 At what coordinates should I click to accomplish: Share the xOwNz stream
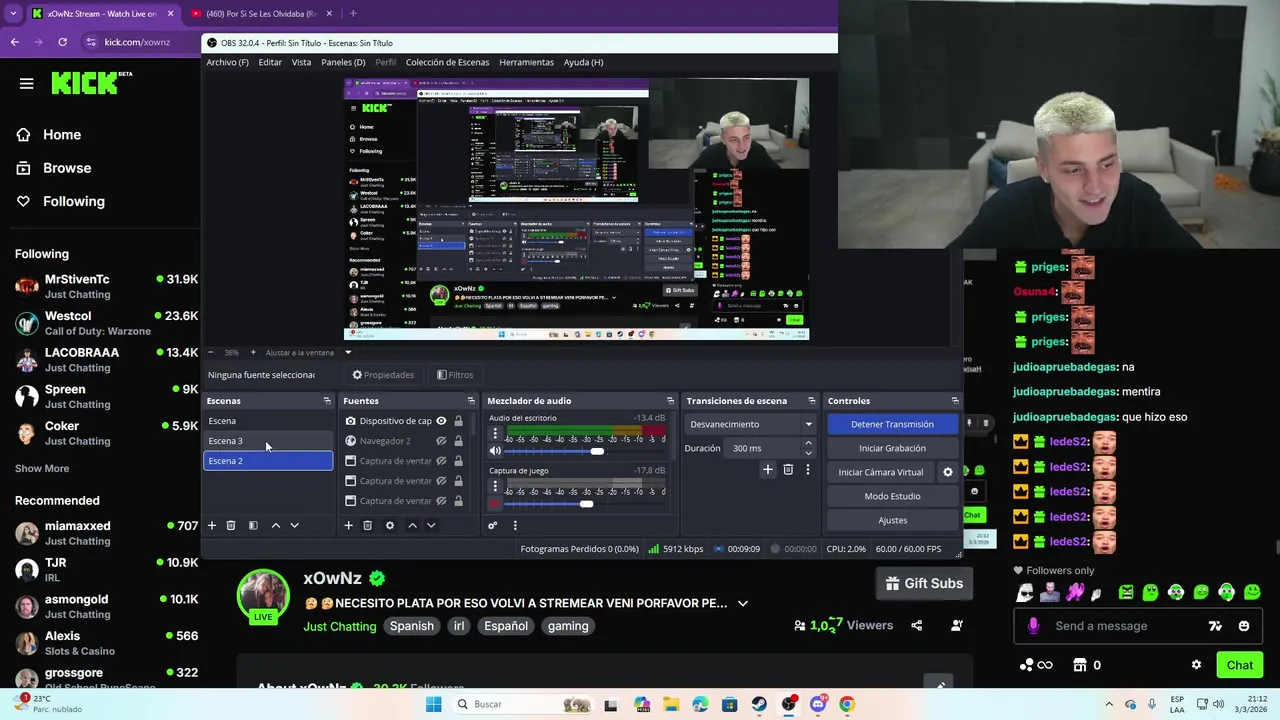click(x=917, y=625)
